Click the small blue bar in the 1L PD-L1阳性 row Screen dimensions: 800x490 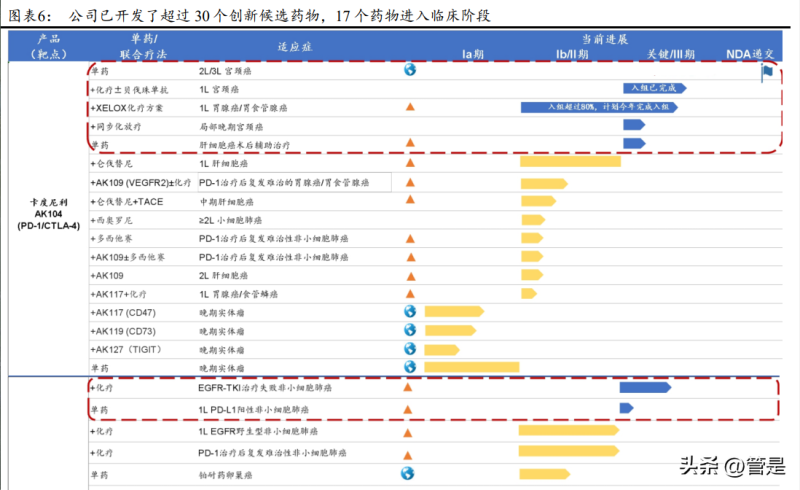pos(627,408)
